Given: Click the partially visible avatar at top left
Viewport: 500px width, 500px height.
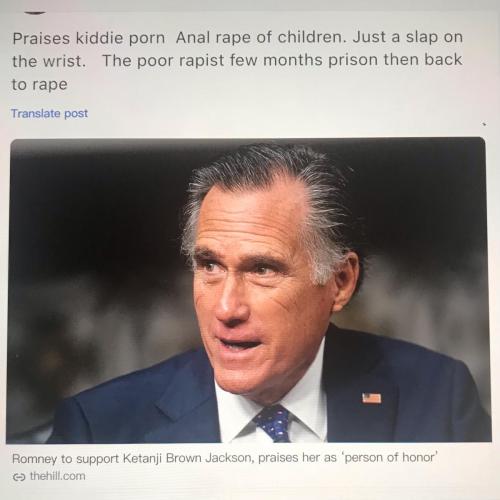Looking at the screenshot, I should [x=34, y=12].
